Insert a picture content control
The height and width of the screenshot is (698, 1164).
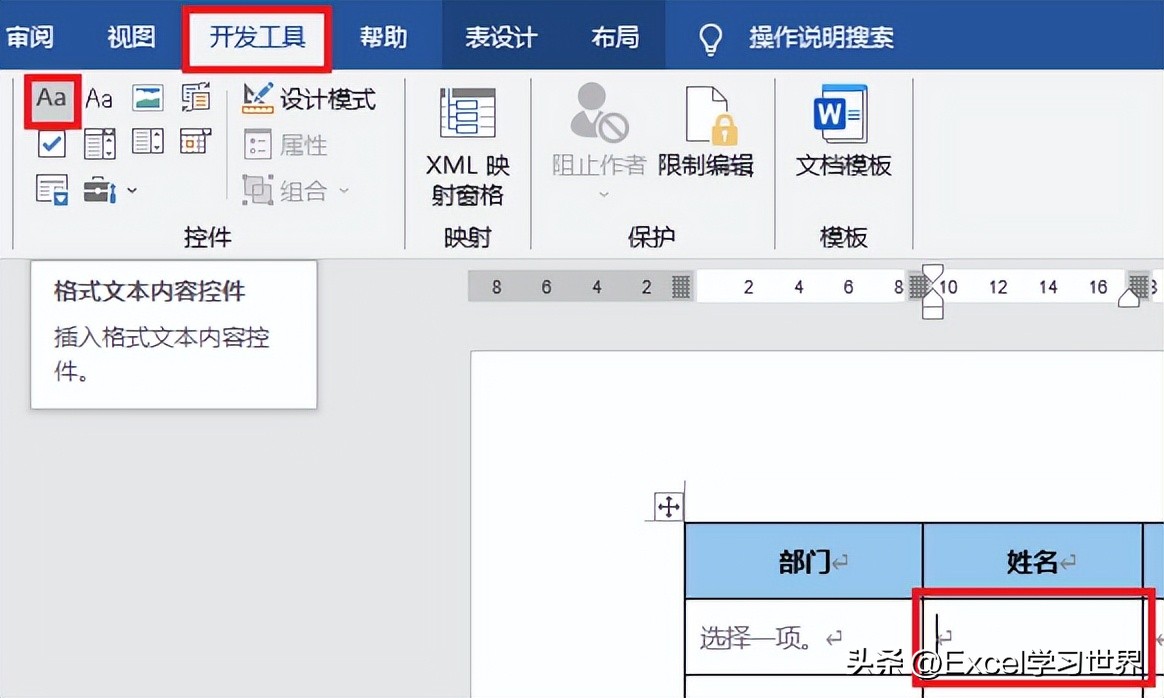pyautogui.click(x=149, y=97)
